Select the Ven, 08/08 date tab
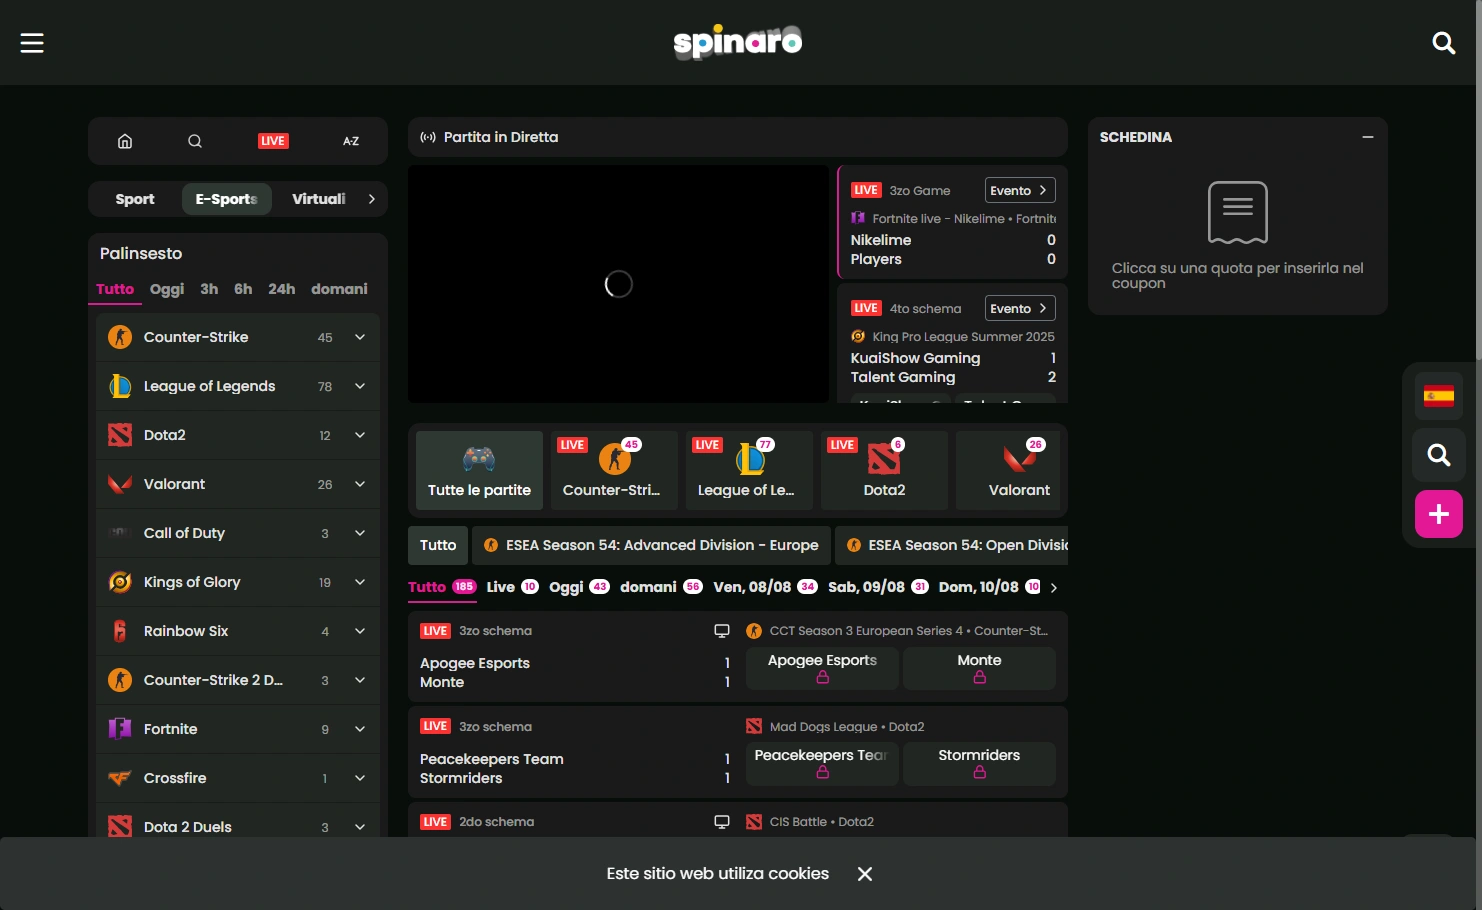Screen dimensions: 1482x910 pos(765,587)
